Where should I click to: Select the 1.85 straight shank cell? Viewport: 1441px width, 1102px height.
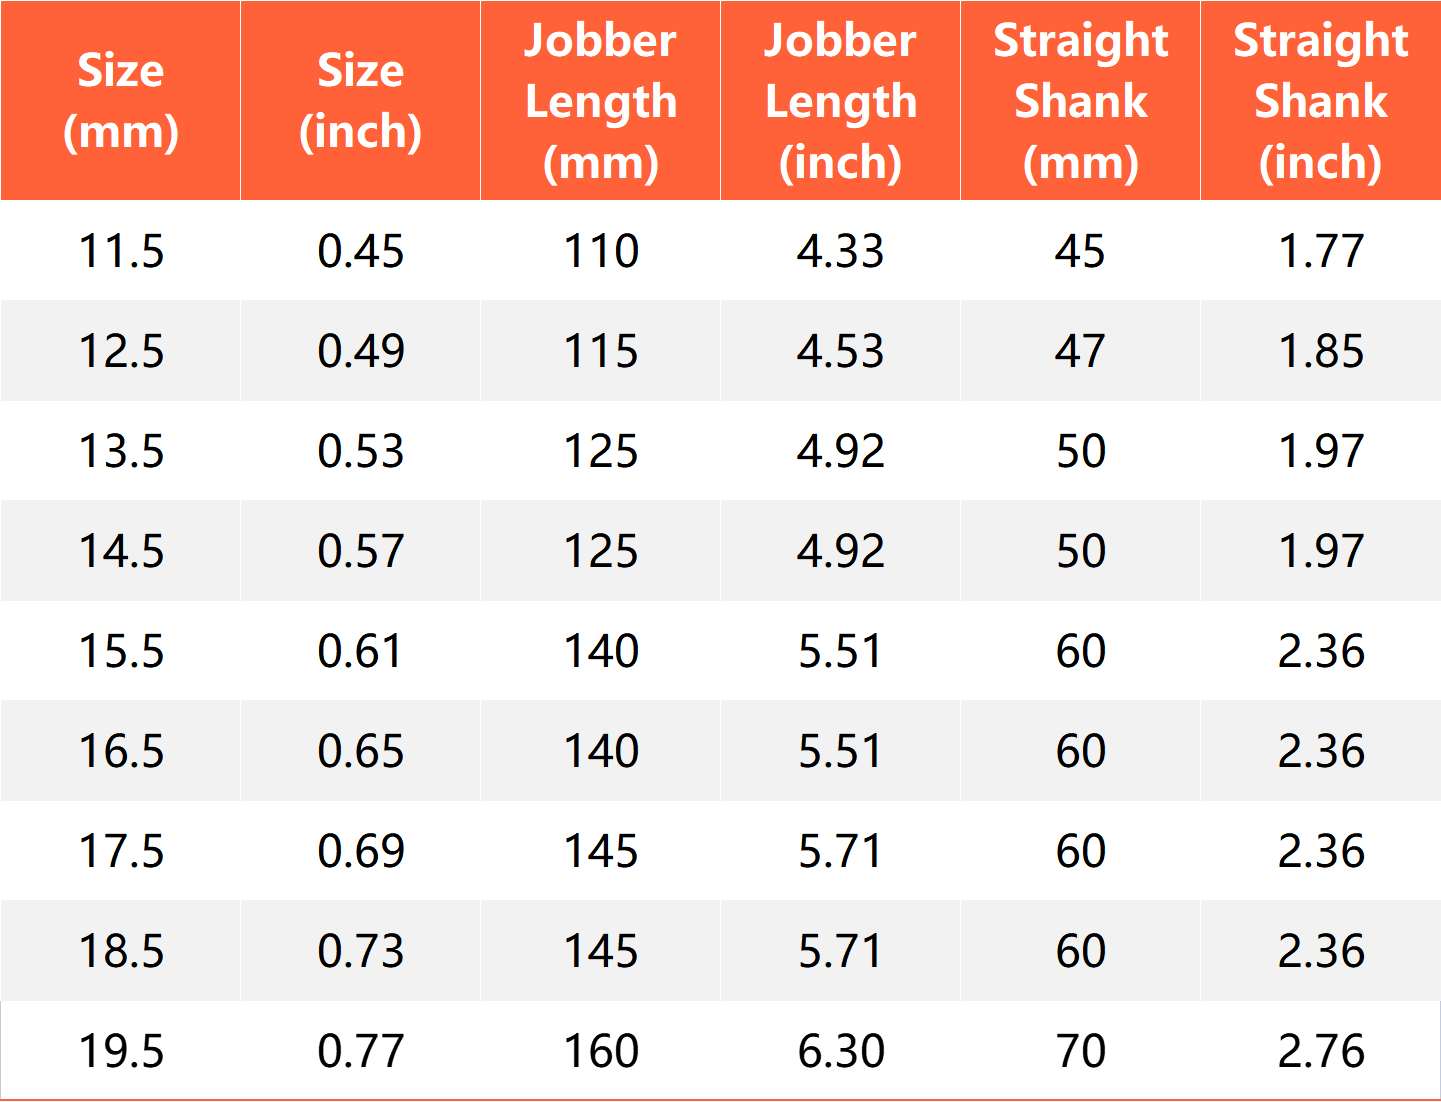pyautogui.click(x=1321, y=351)
